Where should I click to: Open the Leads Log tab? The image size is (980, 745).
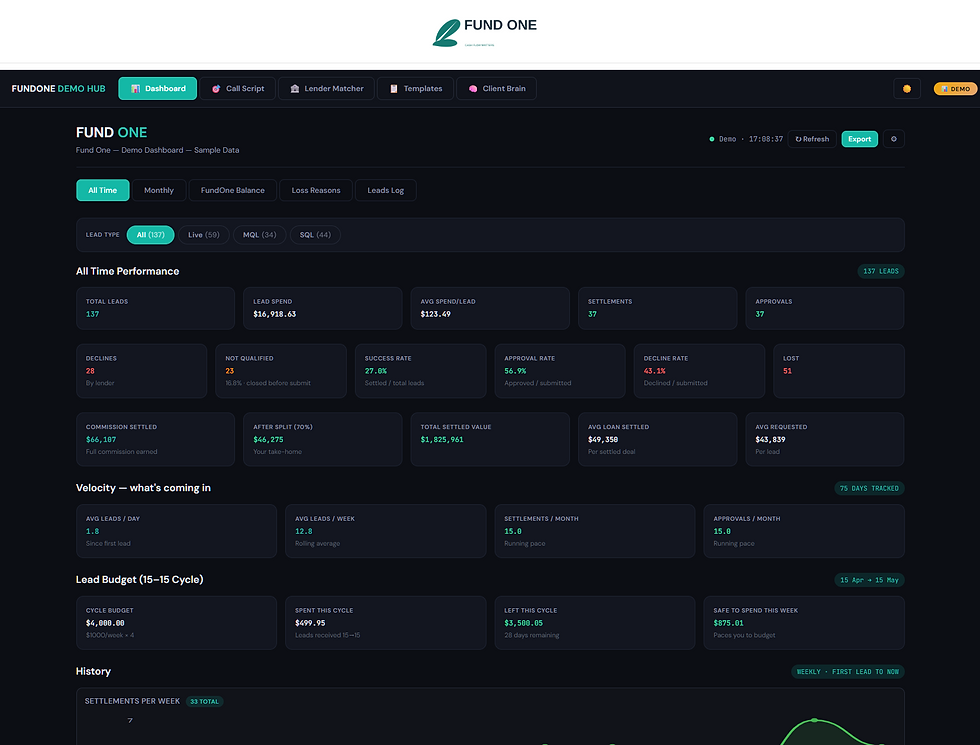point(386,190)
